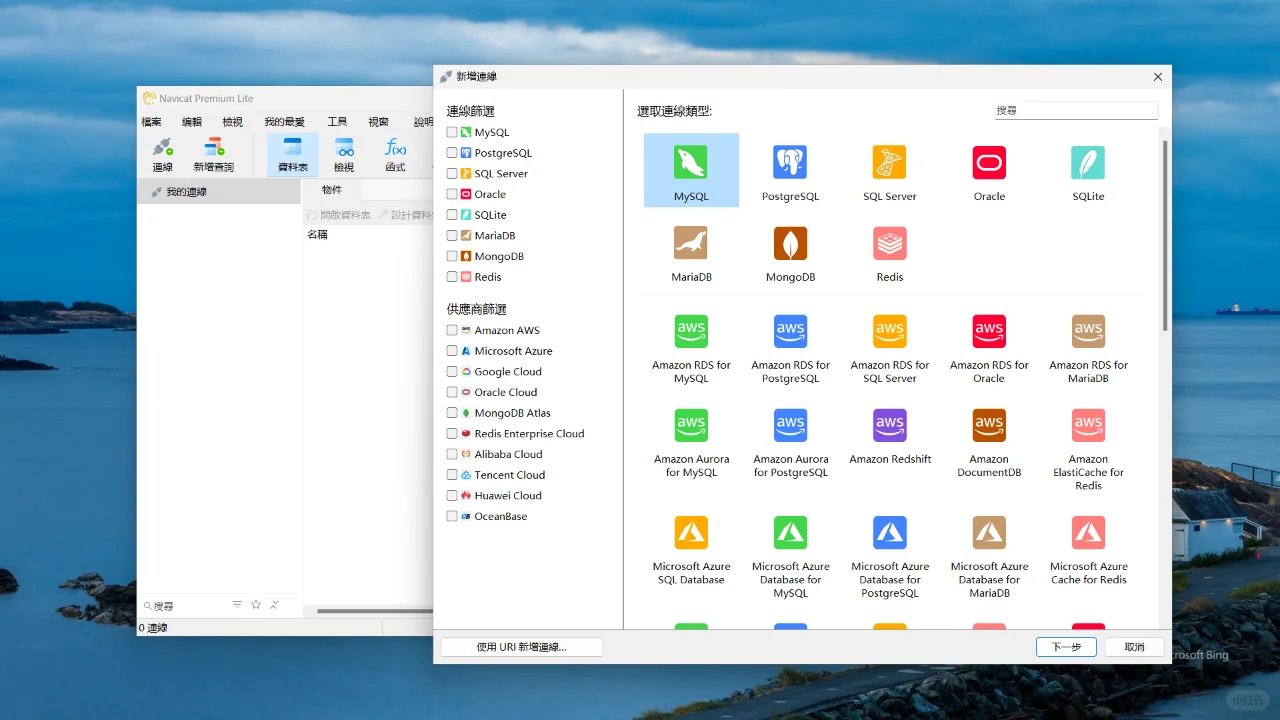Choose the PostgreSQL connection type tile

790,170
